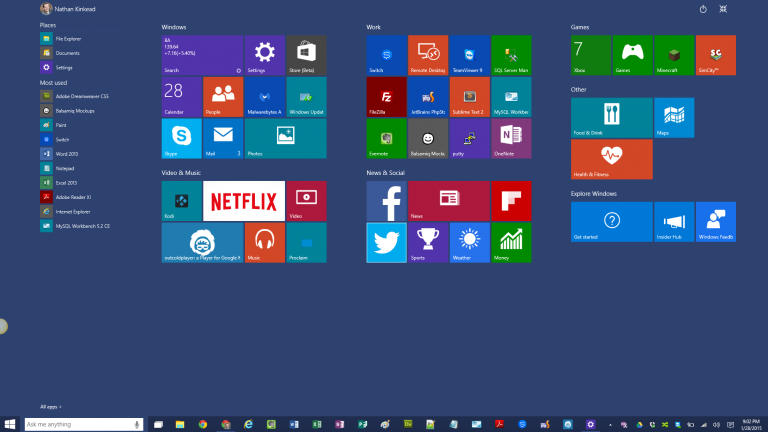
Task: Launch the Malwarebytes tile
Action: [x=264, y=97]
